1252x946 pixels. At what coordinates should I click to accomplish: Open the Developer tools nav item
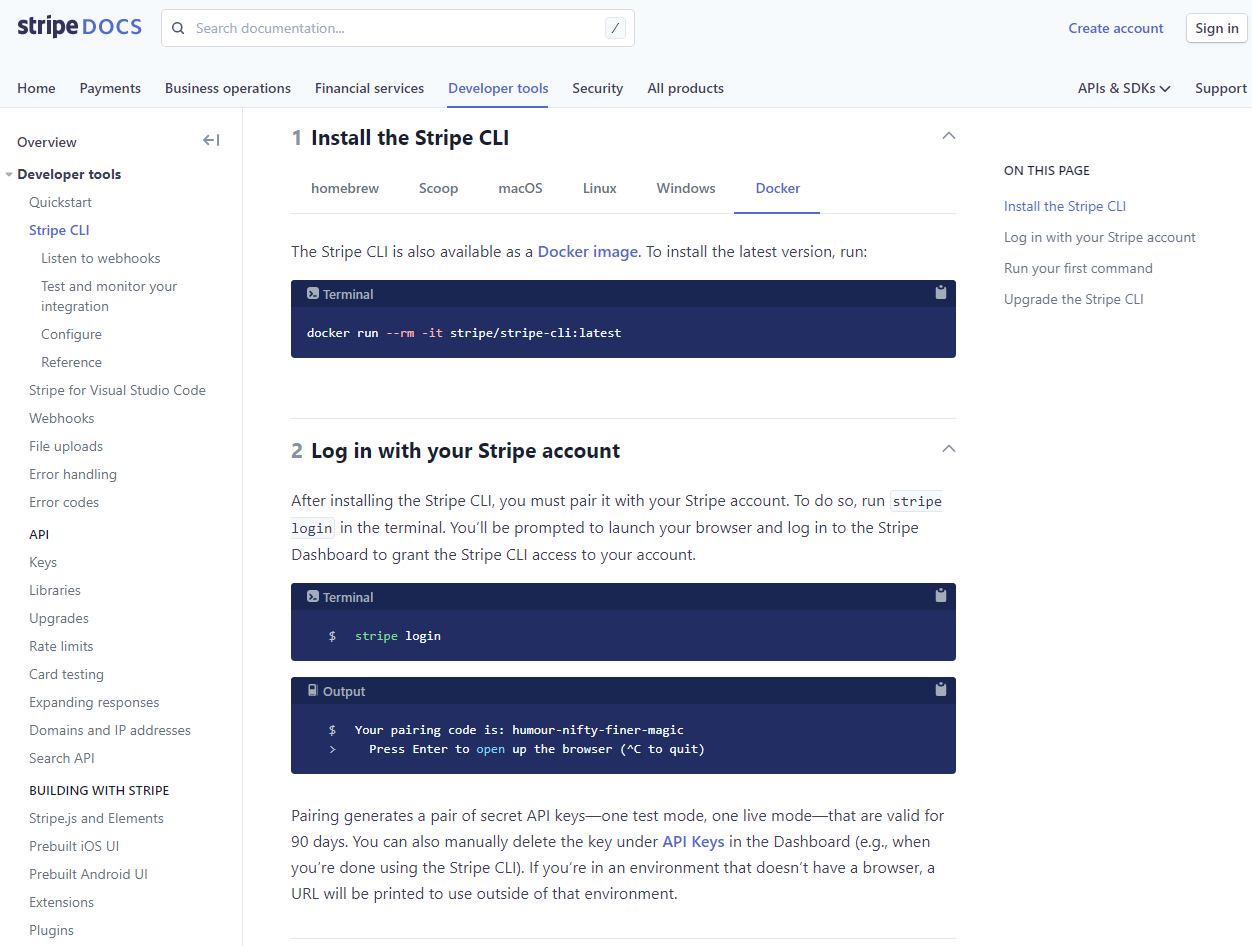click(498, 88)
